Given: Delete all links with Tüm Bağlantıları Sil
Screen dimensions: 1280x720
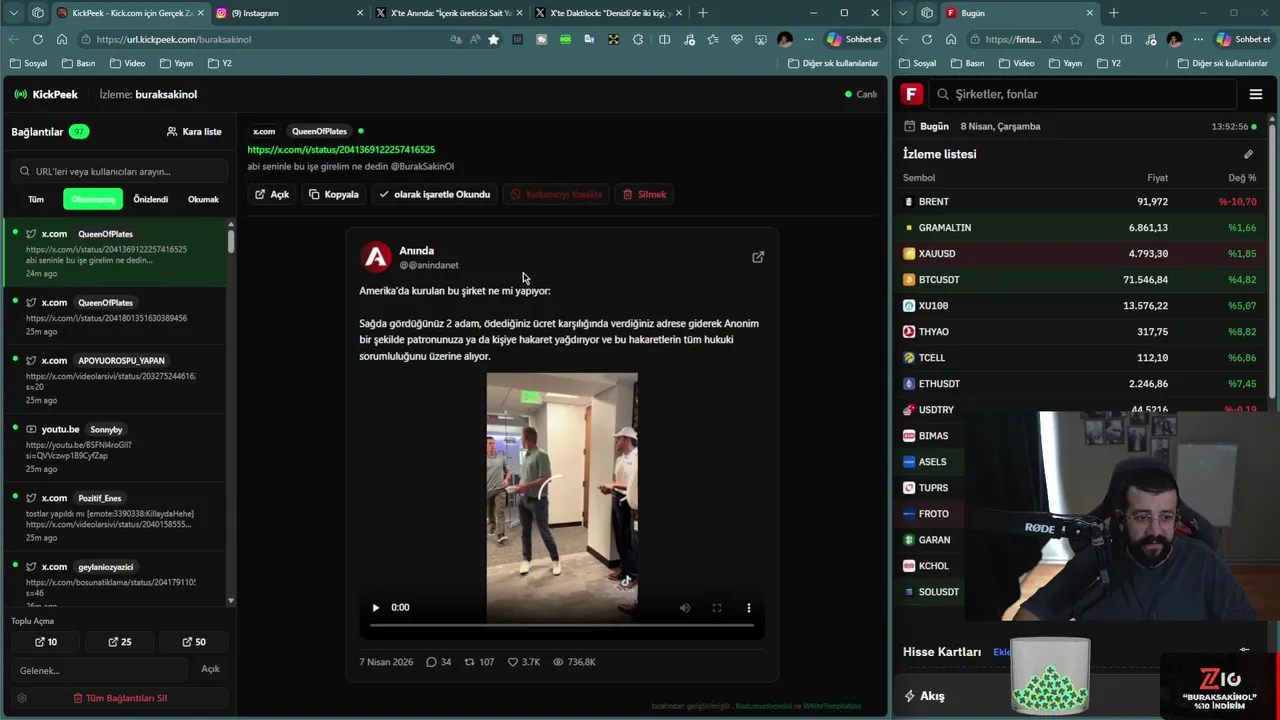Looking at the screenshot, I should [120, 698].
